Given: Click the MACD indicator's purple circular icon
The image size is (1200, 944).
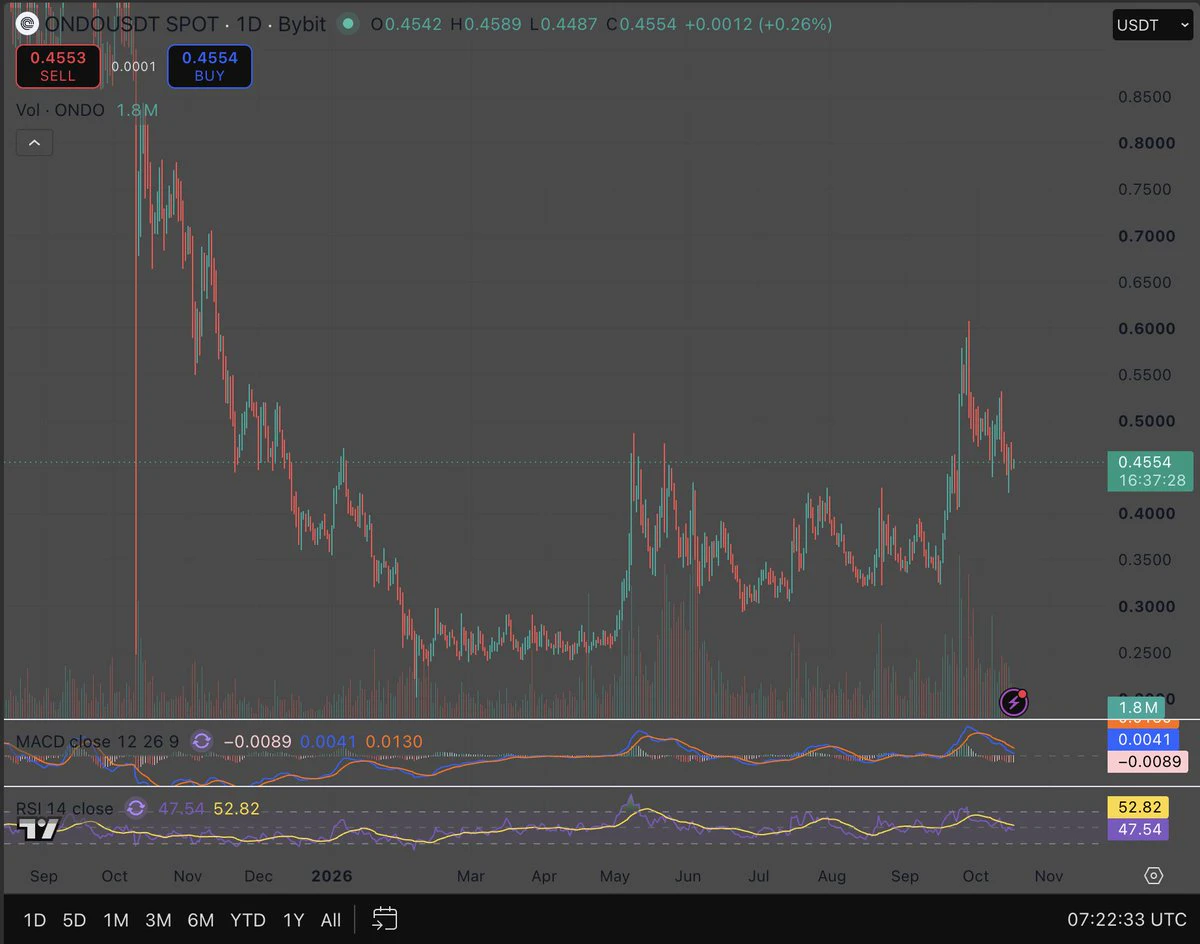Looking at the screenshot, I should click(x=202, y=741).
